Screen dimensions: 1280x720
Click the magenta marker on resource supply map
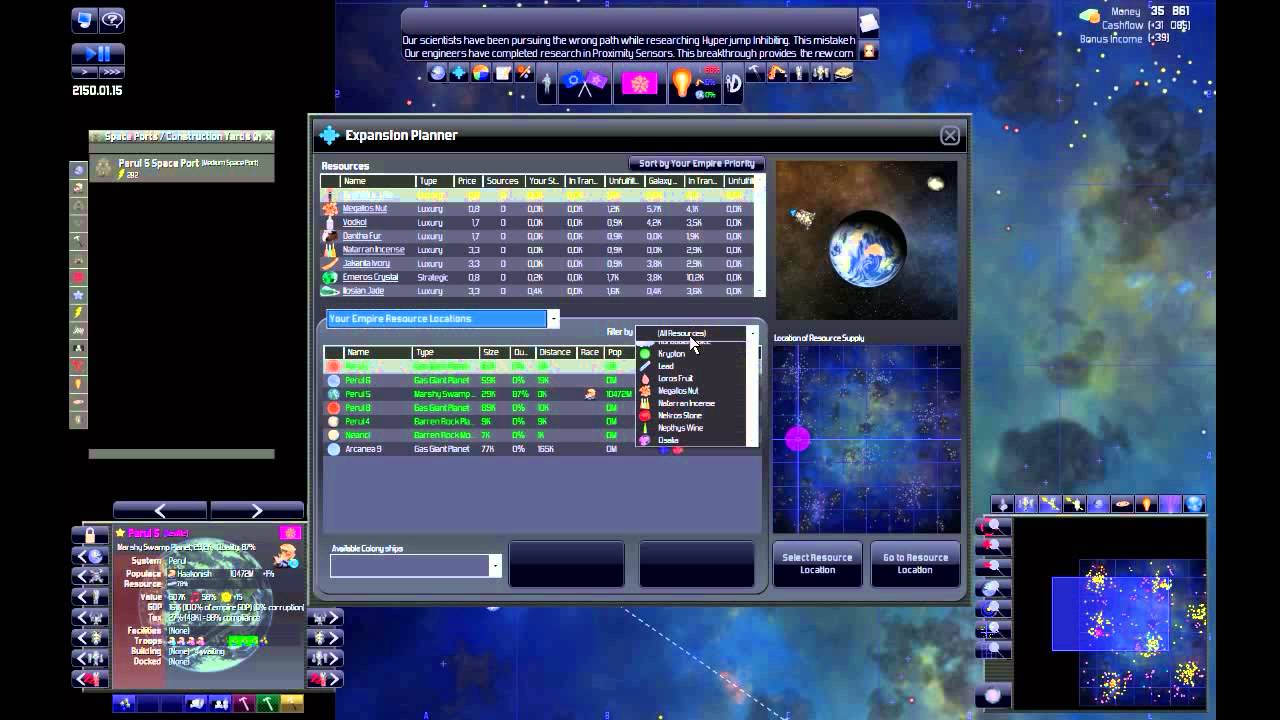[798, 438]
